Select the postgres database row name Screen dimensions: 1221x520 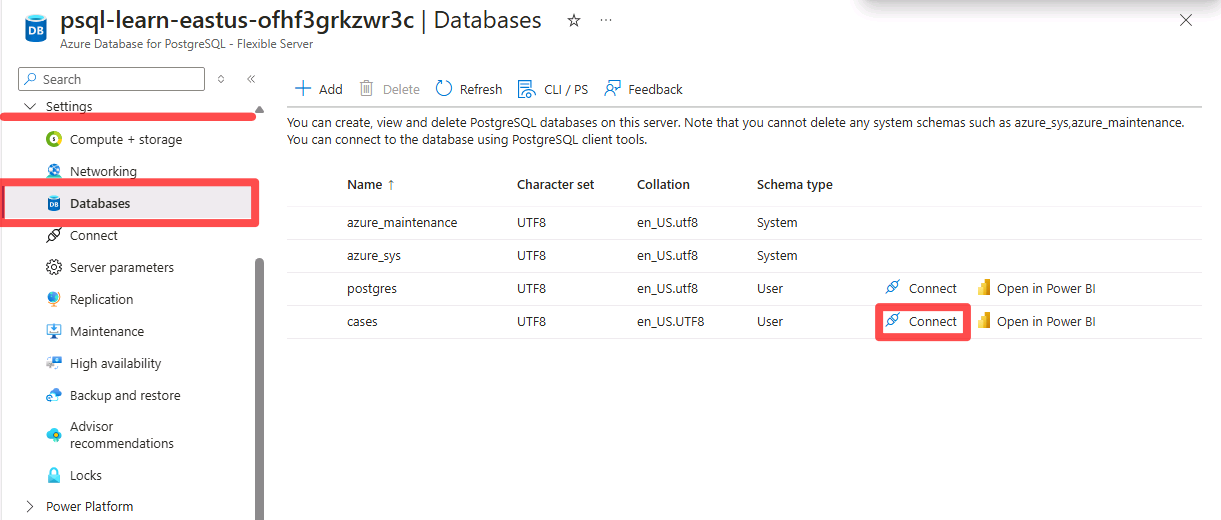tap(372, 288)
